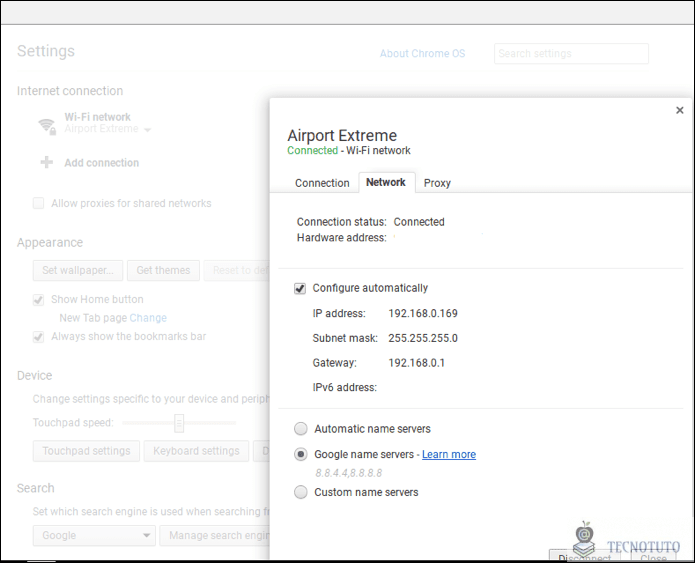Switch to the Connection tab

[x=322, y=183]
